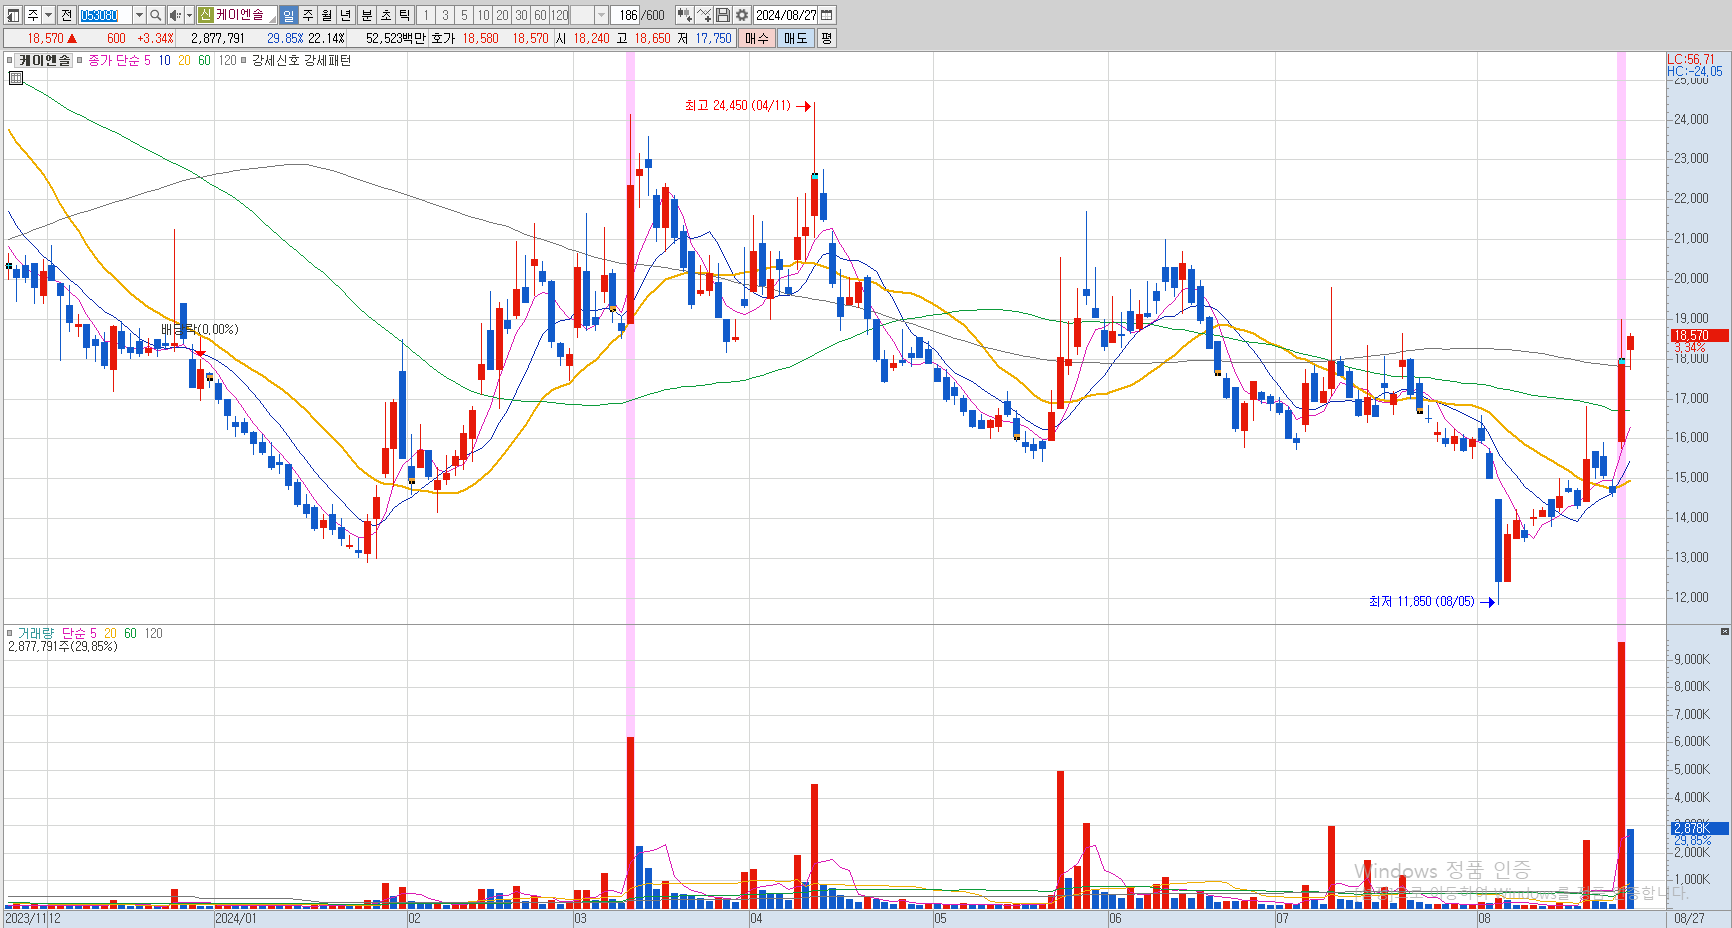The height and width of the screenshot is (928, 1732).
Task: Select second 초 chart period
Action: click(385, 15)
